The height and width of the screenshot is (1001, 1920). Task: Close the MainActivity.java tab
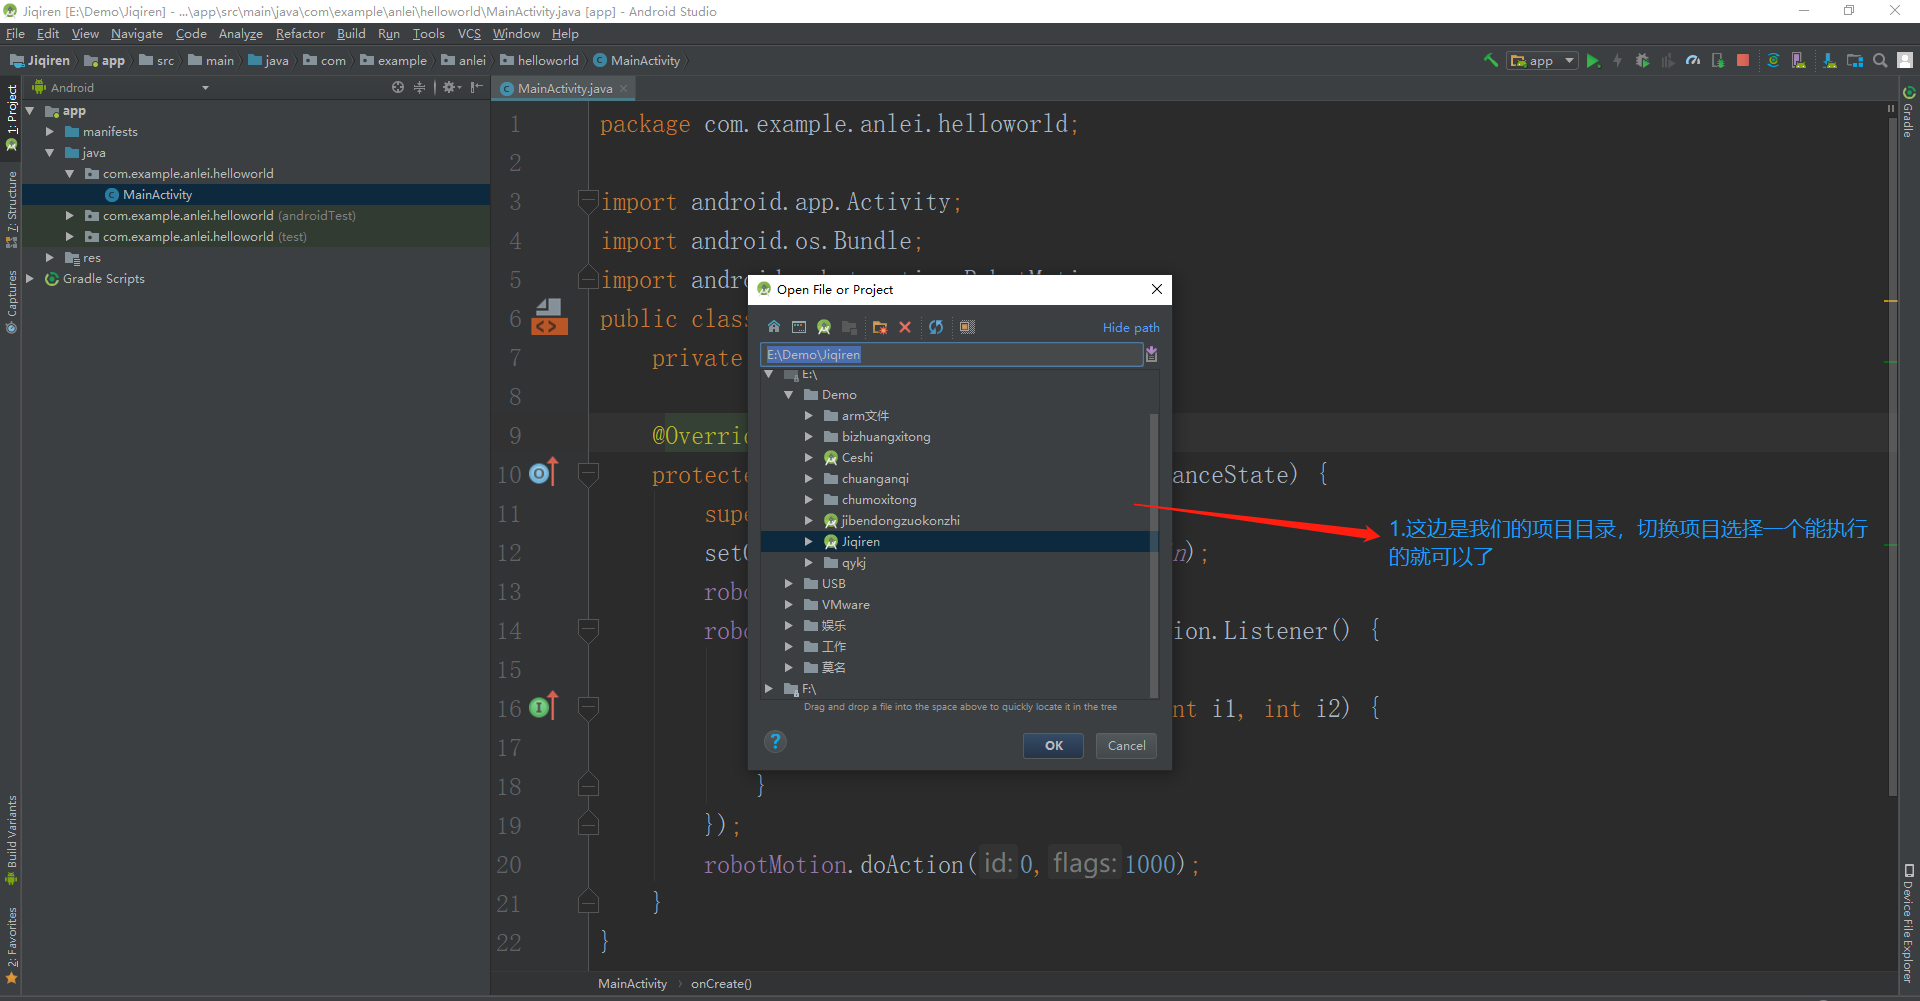(x=624, y=88)
